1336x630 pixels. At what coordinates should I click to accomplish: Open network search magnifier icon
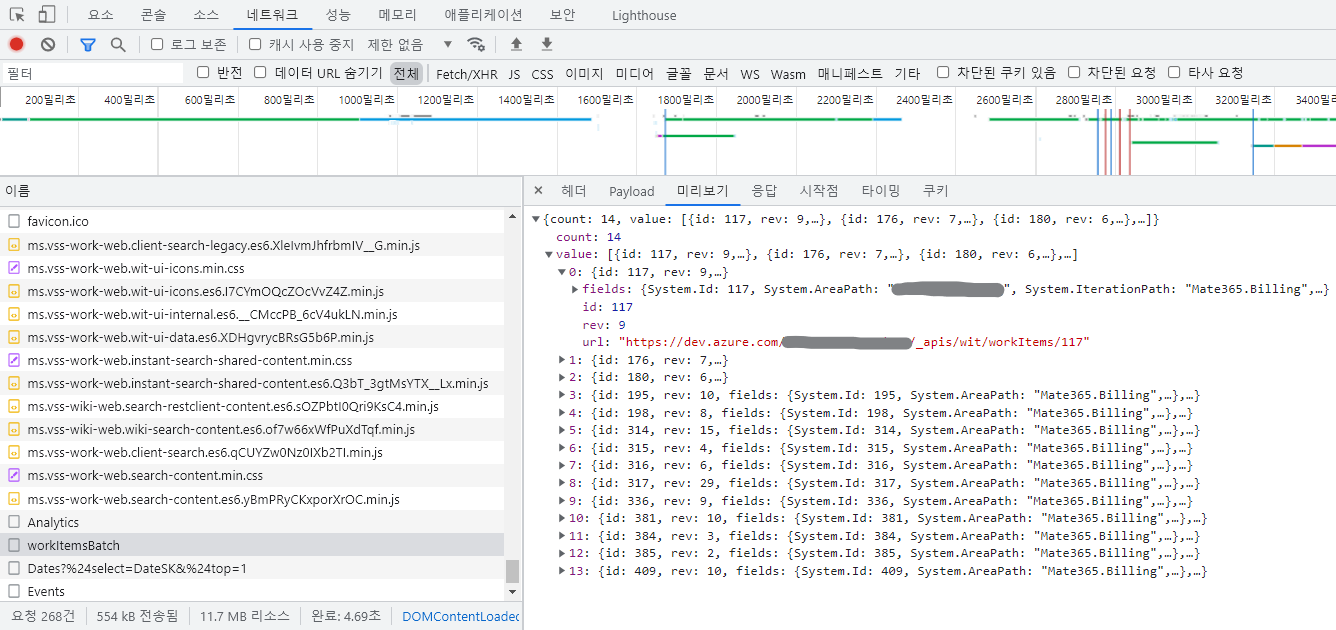[118, 44]
